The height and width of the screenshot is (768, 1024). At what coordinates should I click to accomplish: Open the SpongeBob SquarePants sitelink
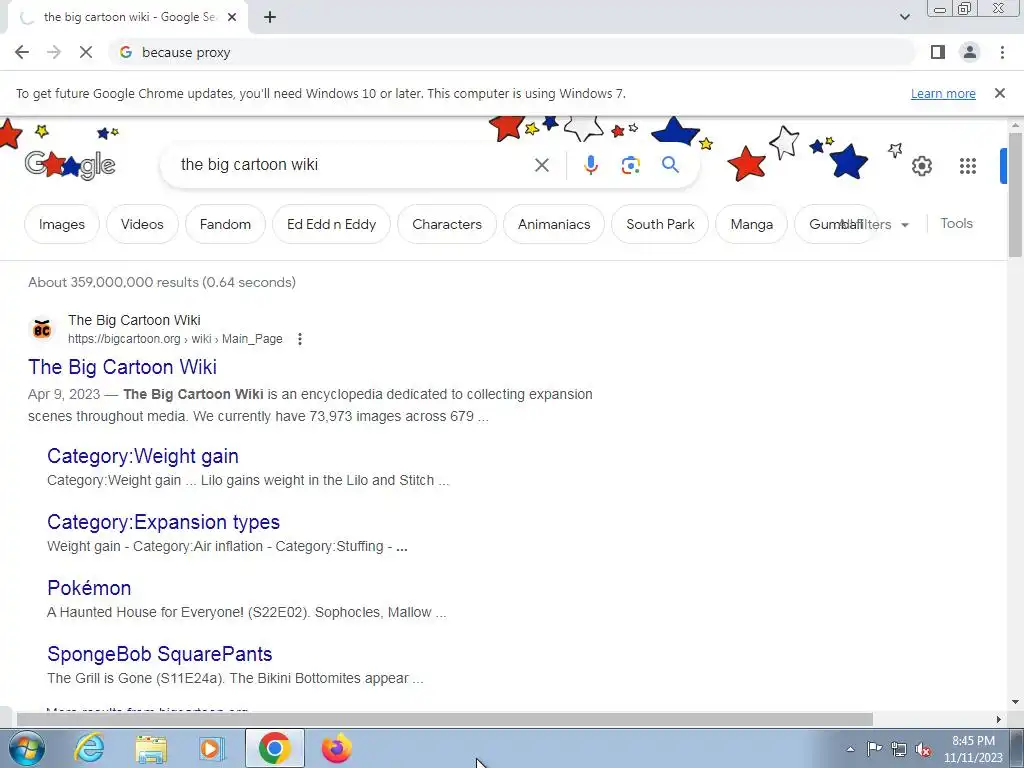click(159, 654)
